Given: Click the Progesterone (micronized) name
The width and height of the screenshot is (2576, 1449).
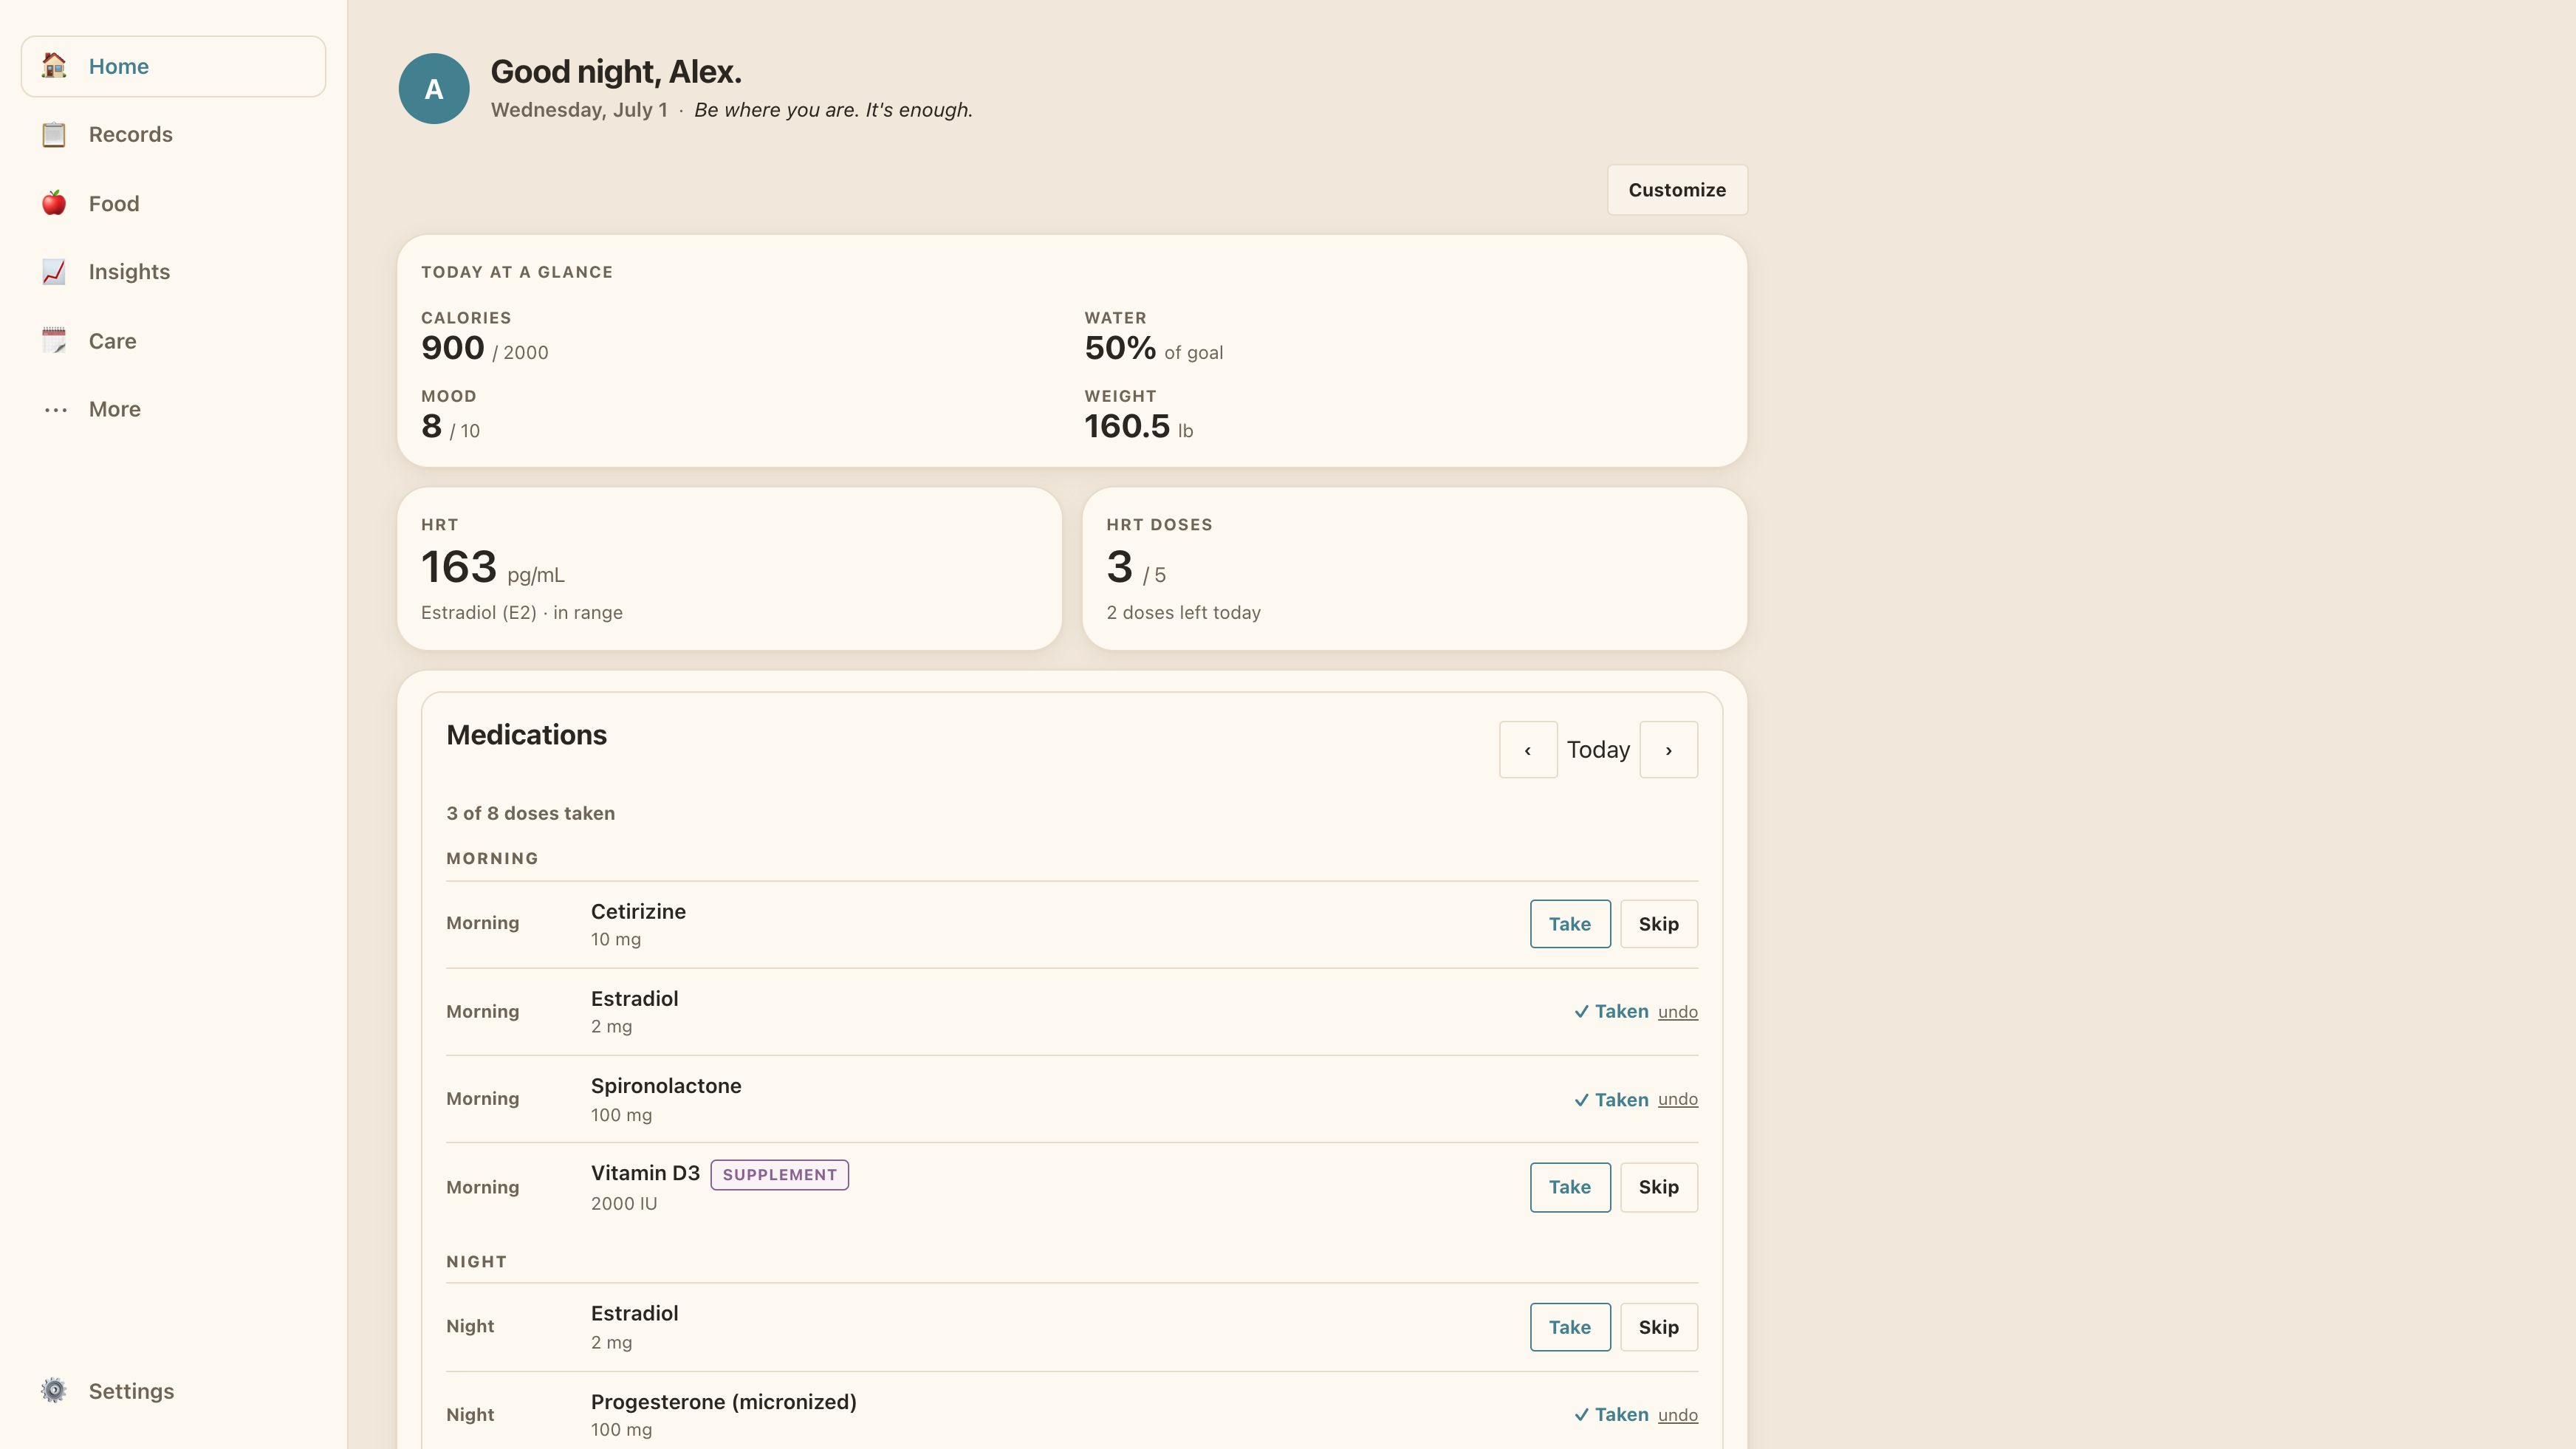Looking at the screenshot, I should pyautogui.click(x=723, y=1402).
